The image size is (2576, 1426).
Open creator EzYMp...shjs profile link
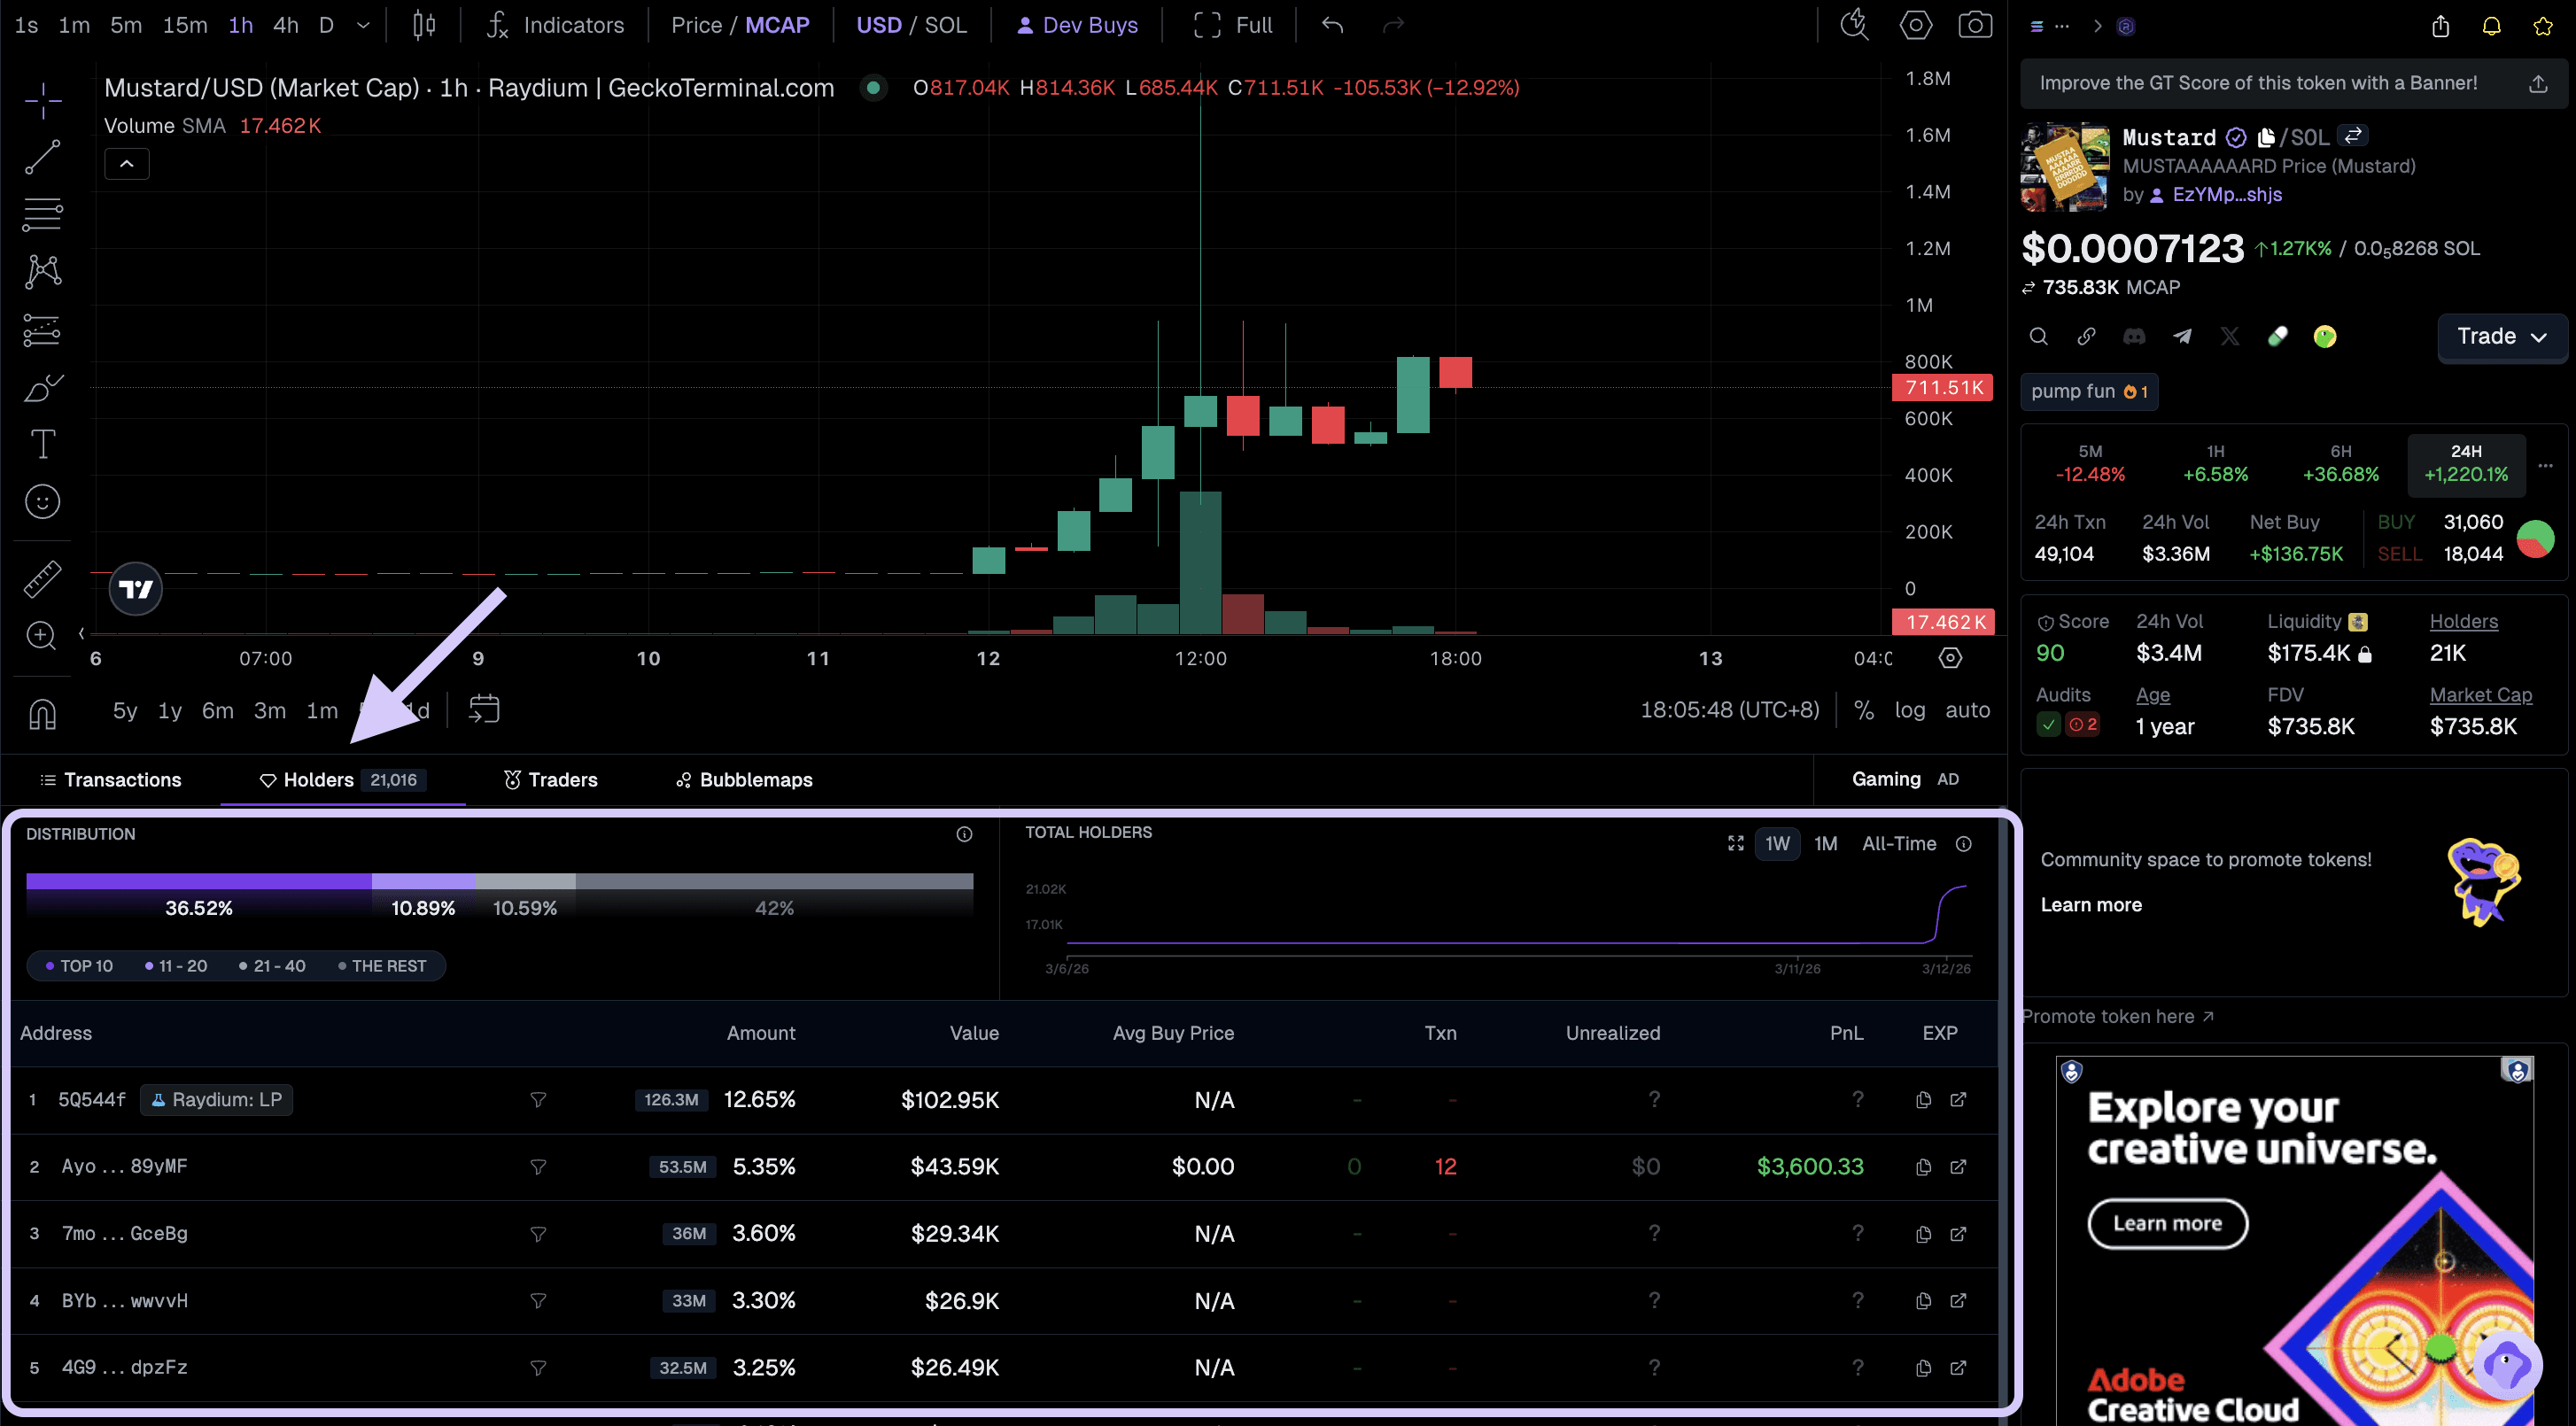[x=2226, y=195]
